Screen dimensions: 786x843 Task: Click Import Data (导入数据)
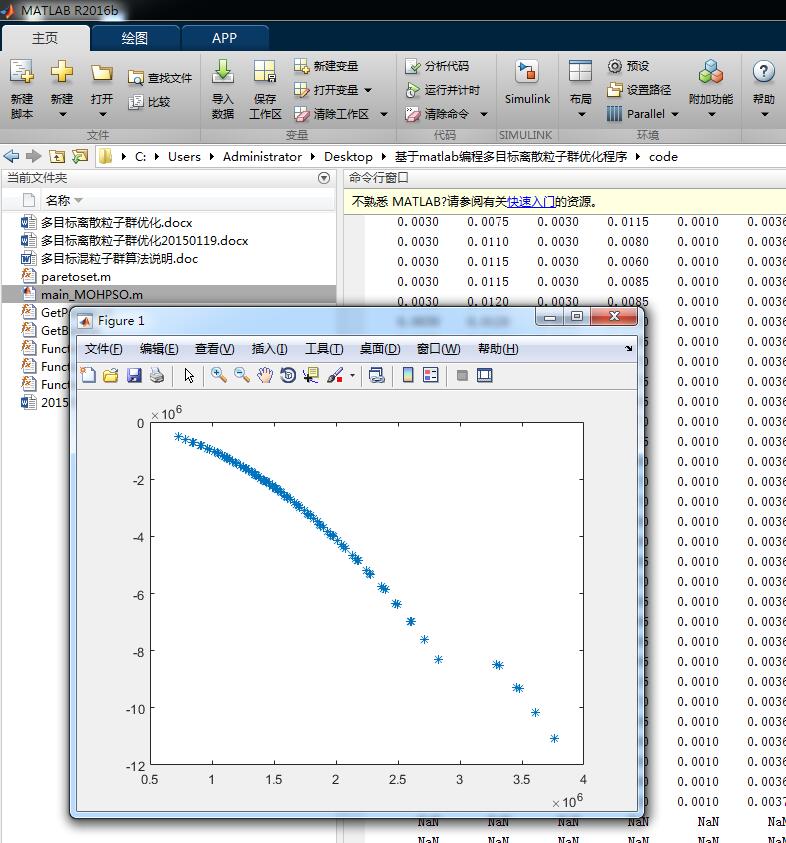point(223,90)
